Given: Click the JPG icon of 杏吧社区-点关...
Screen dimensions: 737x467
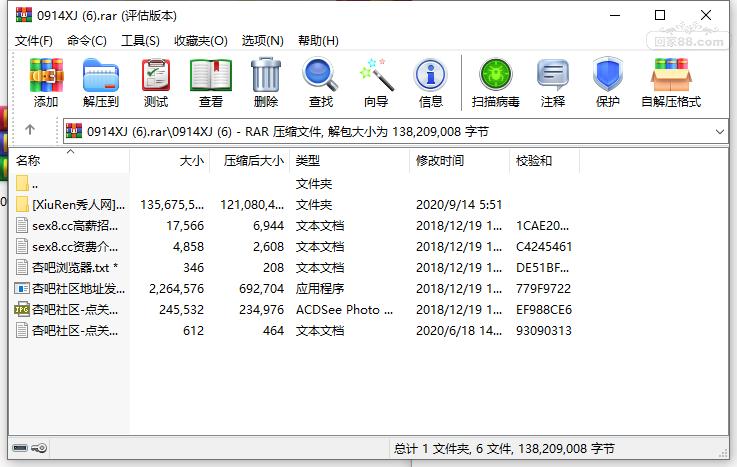Looking at the screenshot, I should click(x=22, y=309).
